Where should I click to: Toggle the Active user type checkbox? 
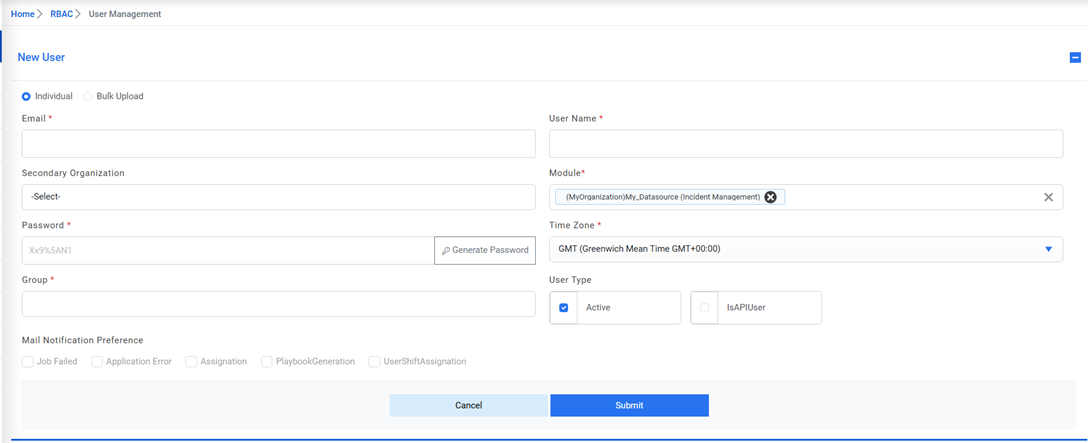coord(564,308)
